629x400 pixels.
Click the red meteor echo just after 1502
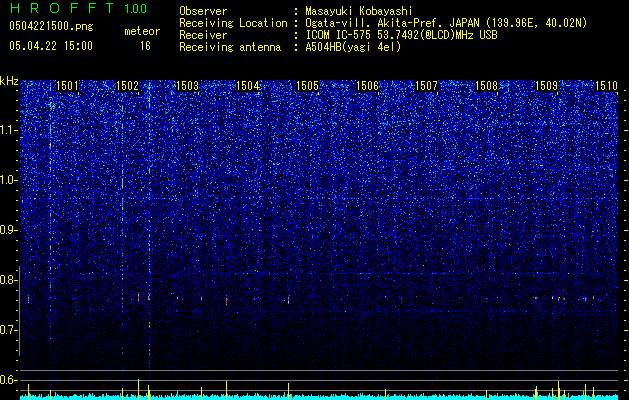(x=138, y=298)
